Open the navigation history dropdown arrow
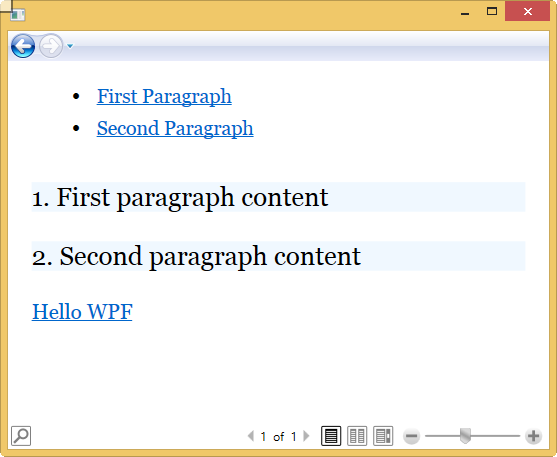The width and height of the screenshot is (557, 457). click(70, 46)
